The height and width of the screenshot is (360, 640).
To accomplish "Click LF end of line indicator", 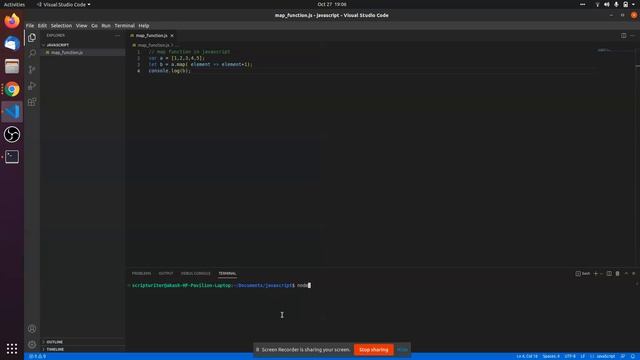I will tap(583, 356).
